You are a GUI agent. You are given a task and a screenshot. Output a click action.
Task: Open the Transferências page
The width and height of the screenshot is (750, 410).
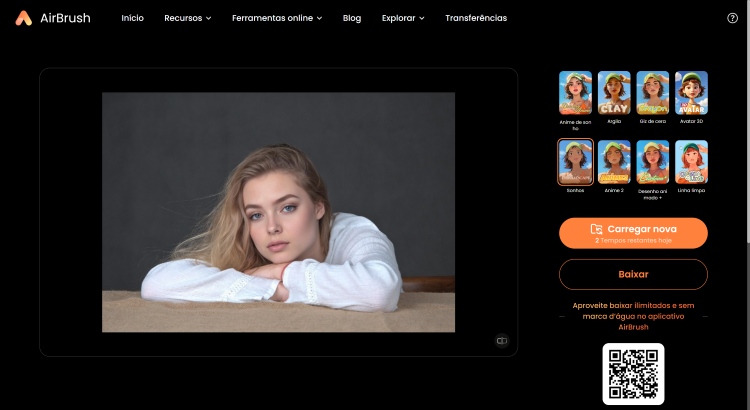[476, 18]
